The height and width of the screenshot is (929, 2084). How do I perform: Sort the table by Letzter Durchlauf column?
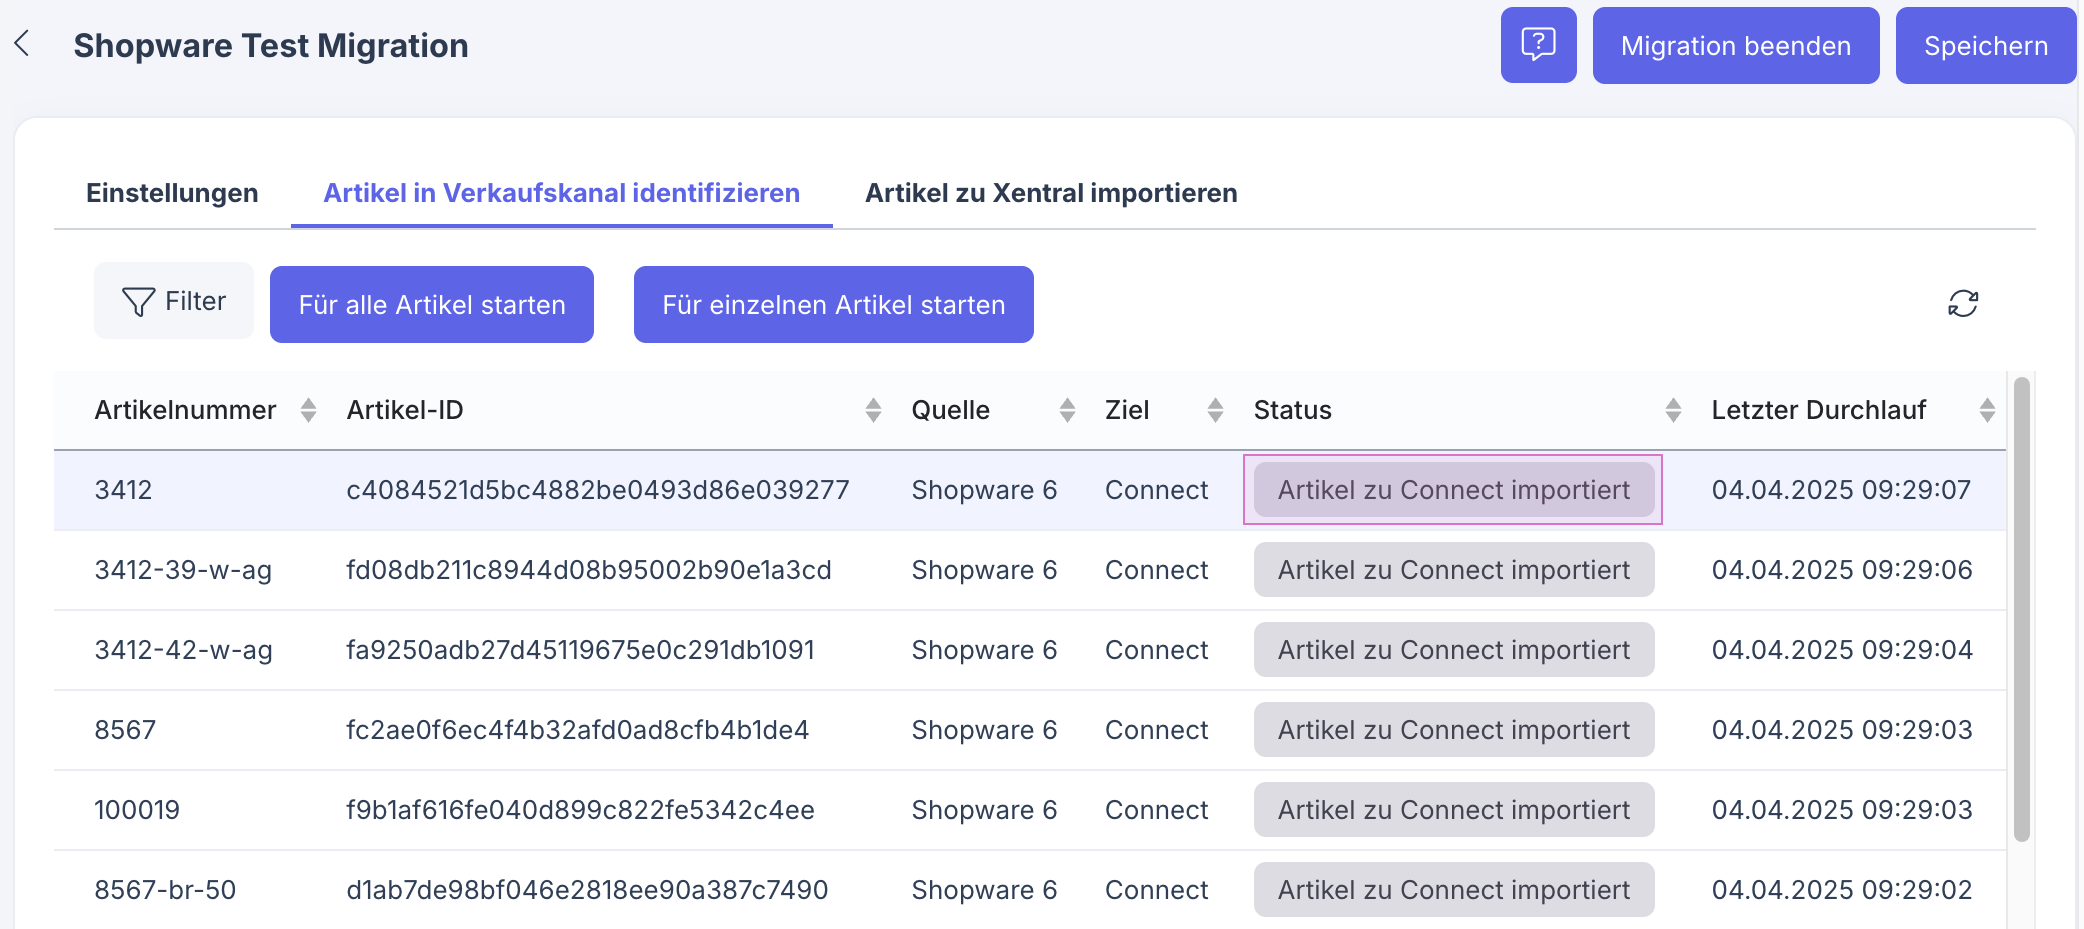(x=1988, y=409)
